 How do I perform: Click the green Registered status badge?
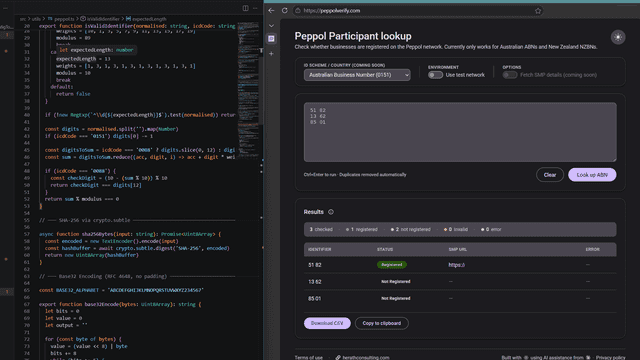[x=391, y=265]
